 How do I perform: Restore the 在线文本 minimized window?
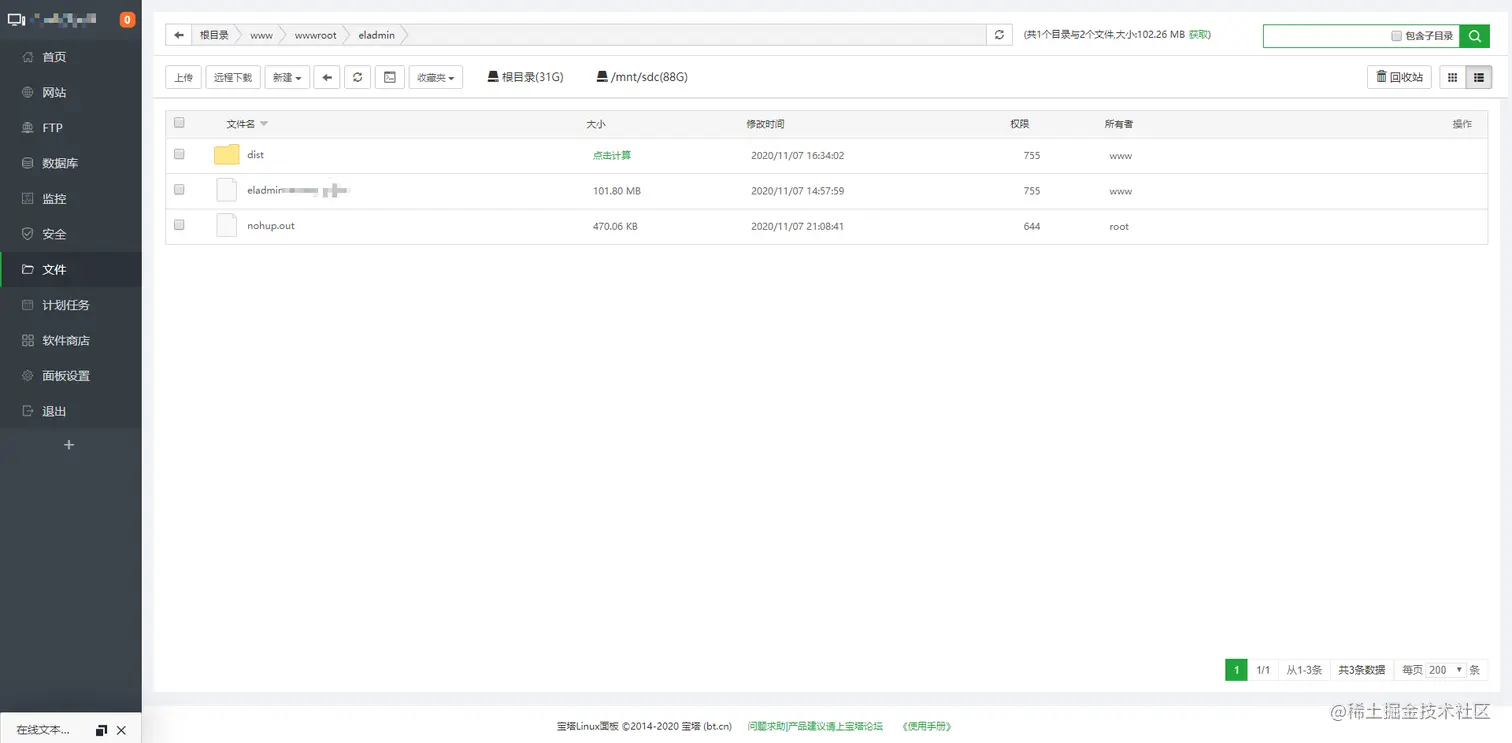coord(101,730)
